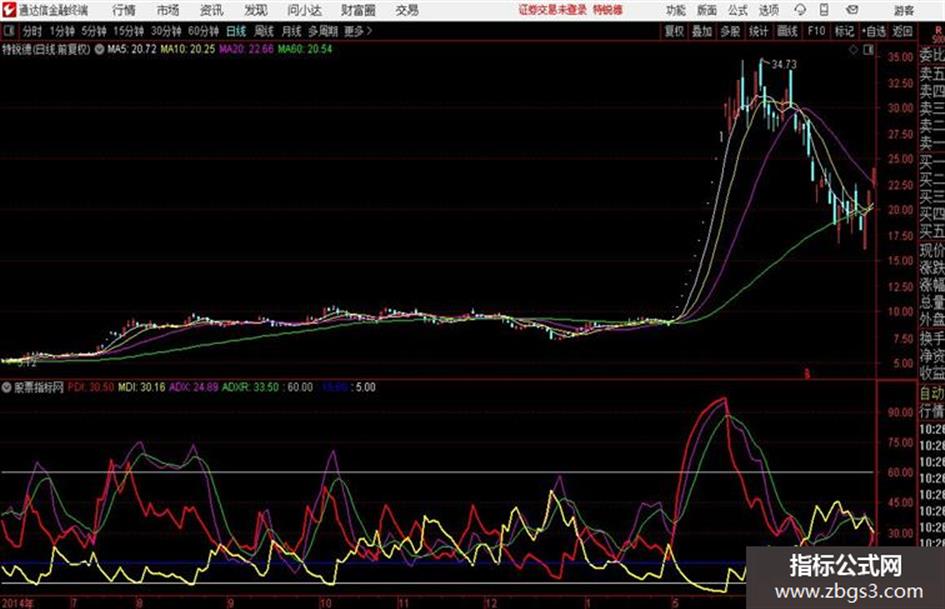Open the 功能 menu
The width and height of the screenshot is (945, 609).
[676, 10]
